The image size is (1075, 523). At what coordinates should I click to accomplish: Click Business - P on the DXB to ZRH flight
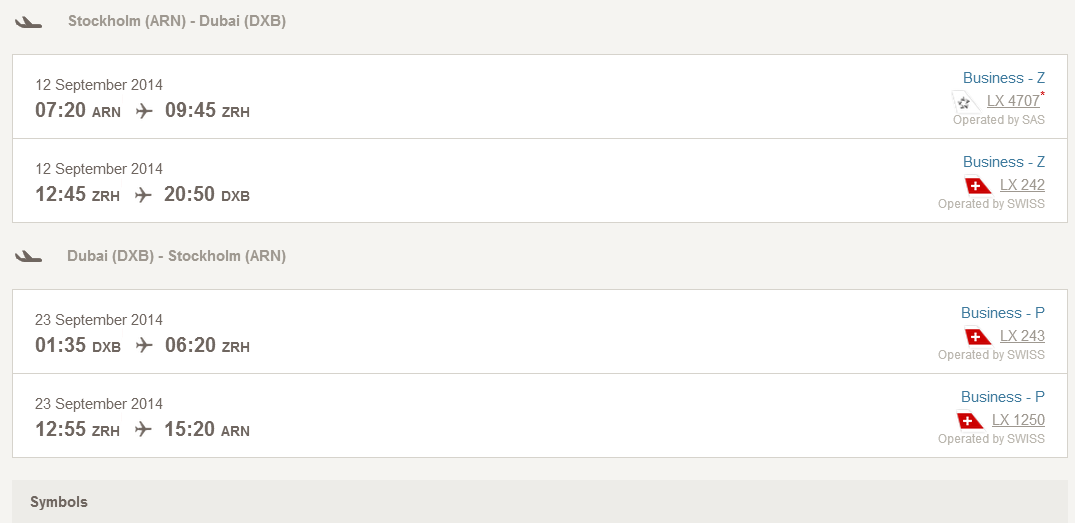[x=1002, y=313]
